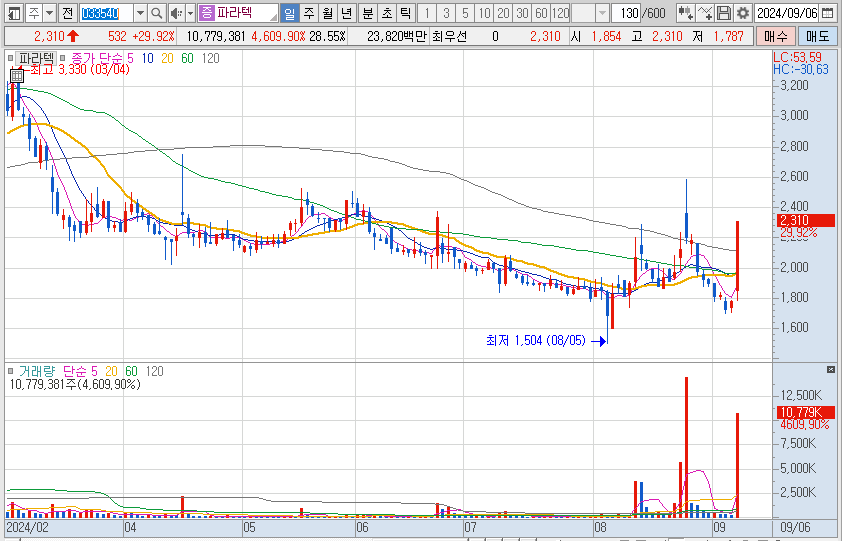Image resolution: width=842 pixels, height=541 pixels.
Task: Open the 파라텍 stock name combo box
Action: click(x=238, y=13)
